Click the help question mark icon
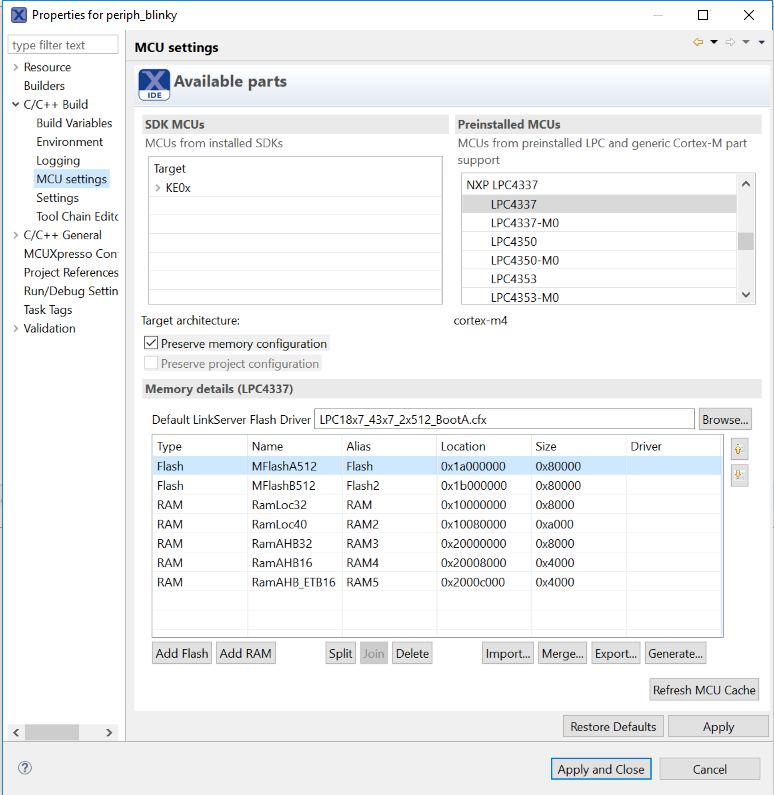The width and height of the screenshot is (774, 795). pyautogui.click(x=25, y=768)
